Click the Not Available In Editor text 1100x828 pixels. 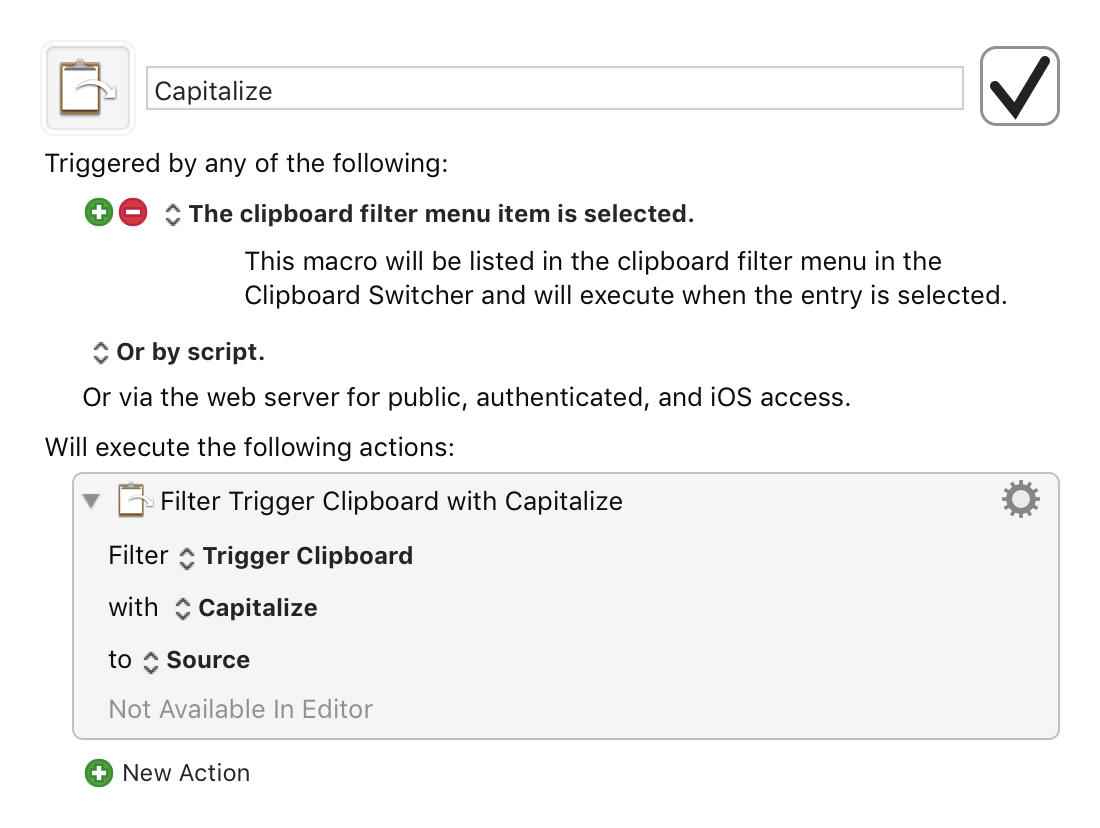(240, 710)
